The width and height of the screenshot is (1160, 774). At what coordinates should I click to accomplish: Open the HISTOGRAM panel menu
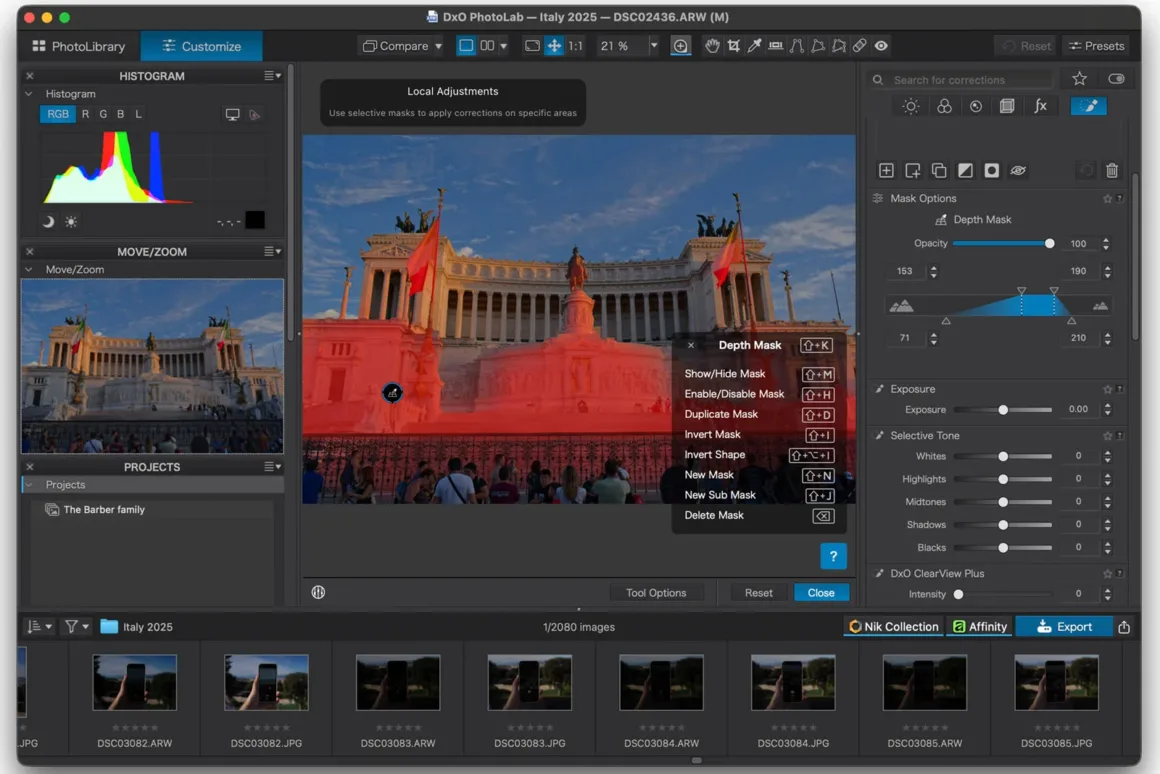(273, 75)
